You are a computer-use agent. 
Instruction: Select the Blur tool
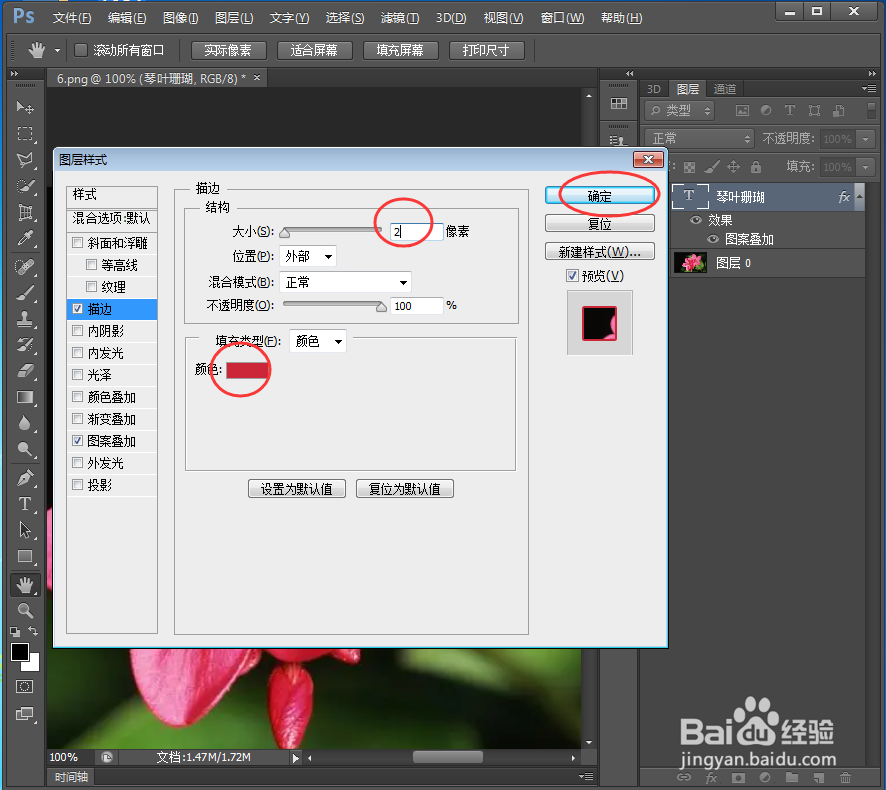25,423
